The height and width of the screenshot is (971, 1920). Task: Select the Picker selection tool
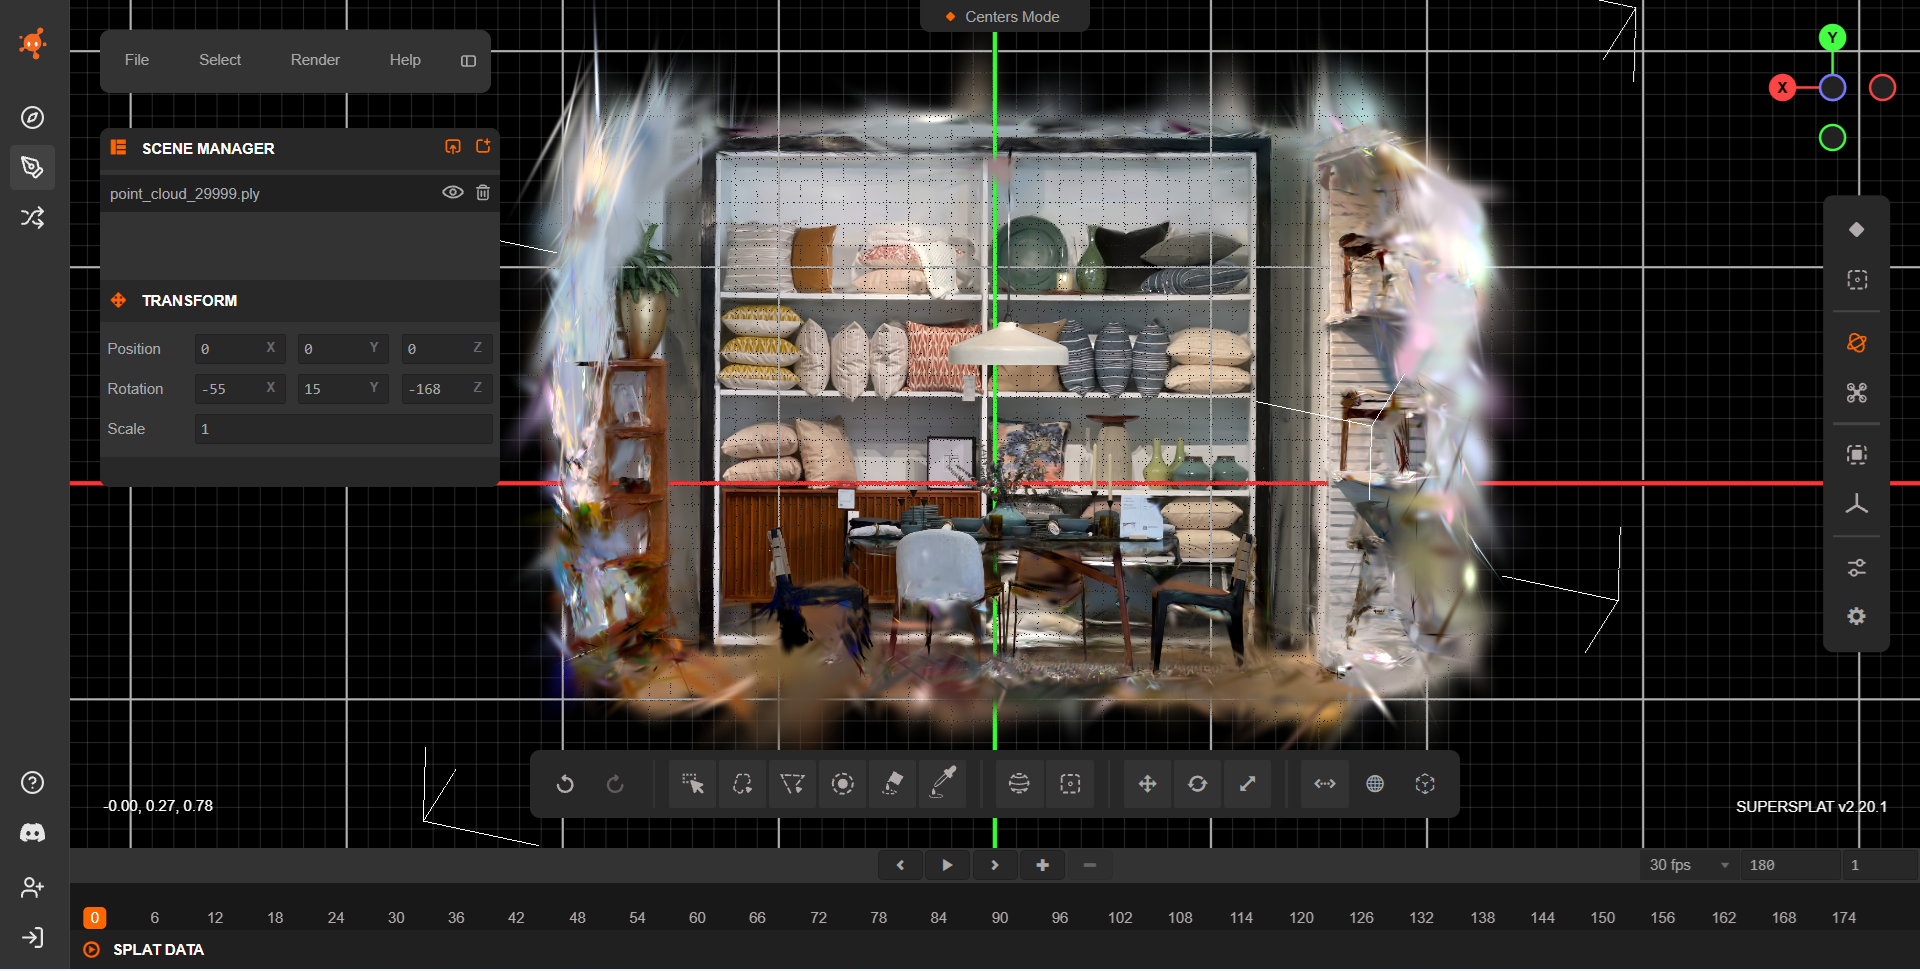click(692, 784)
